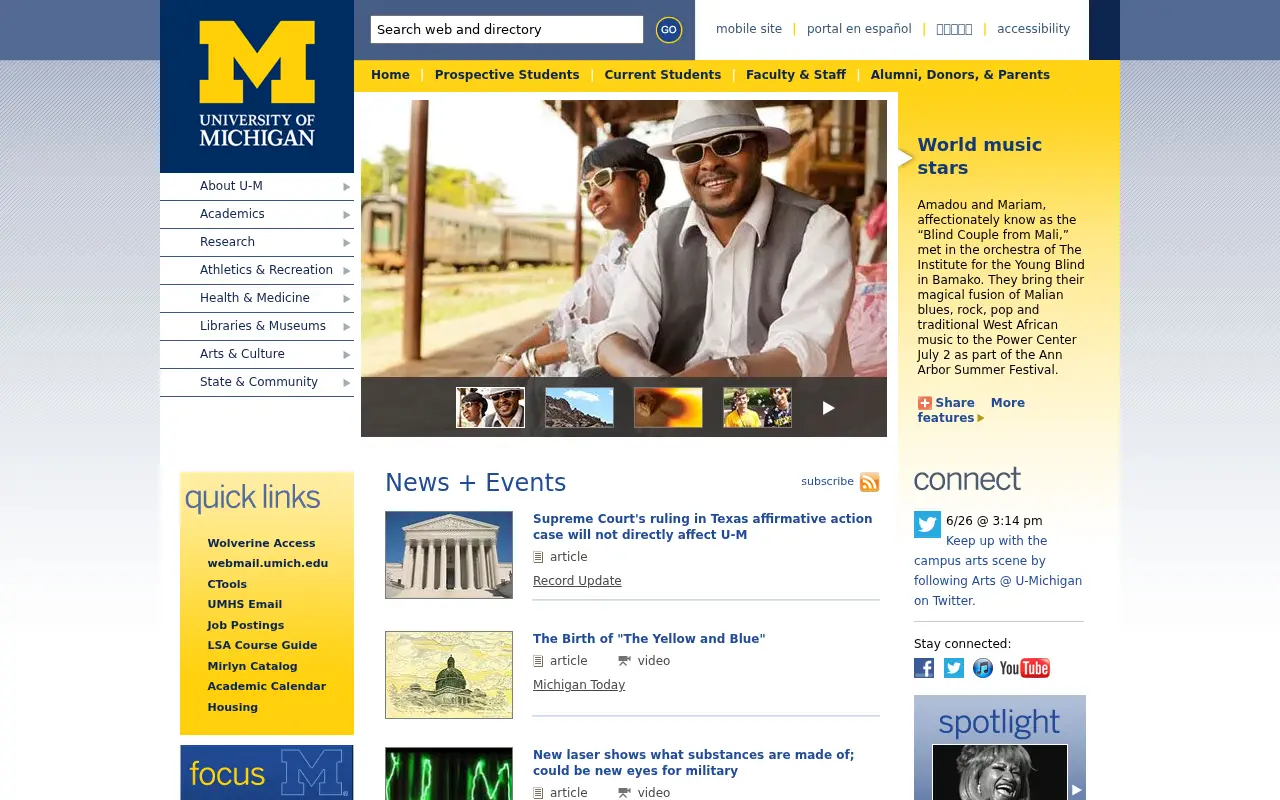Play the feature slideshow

828,408
